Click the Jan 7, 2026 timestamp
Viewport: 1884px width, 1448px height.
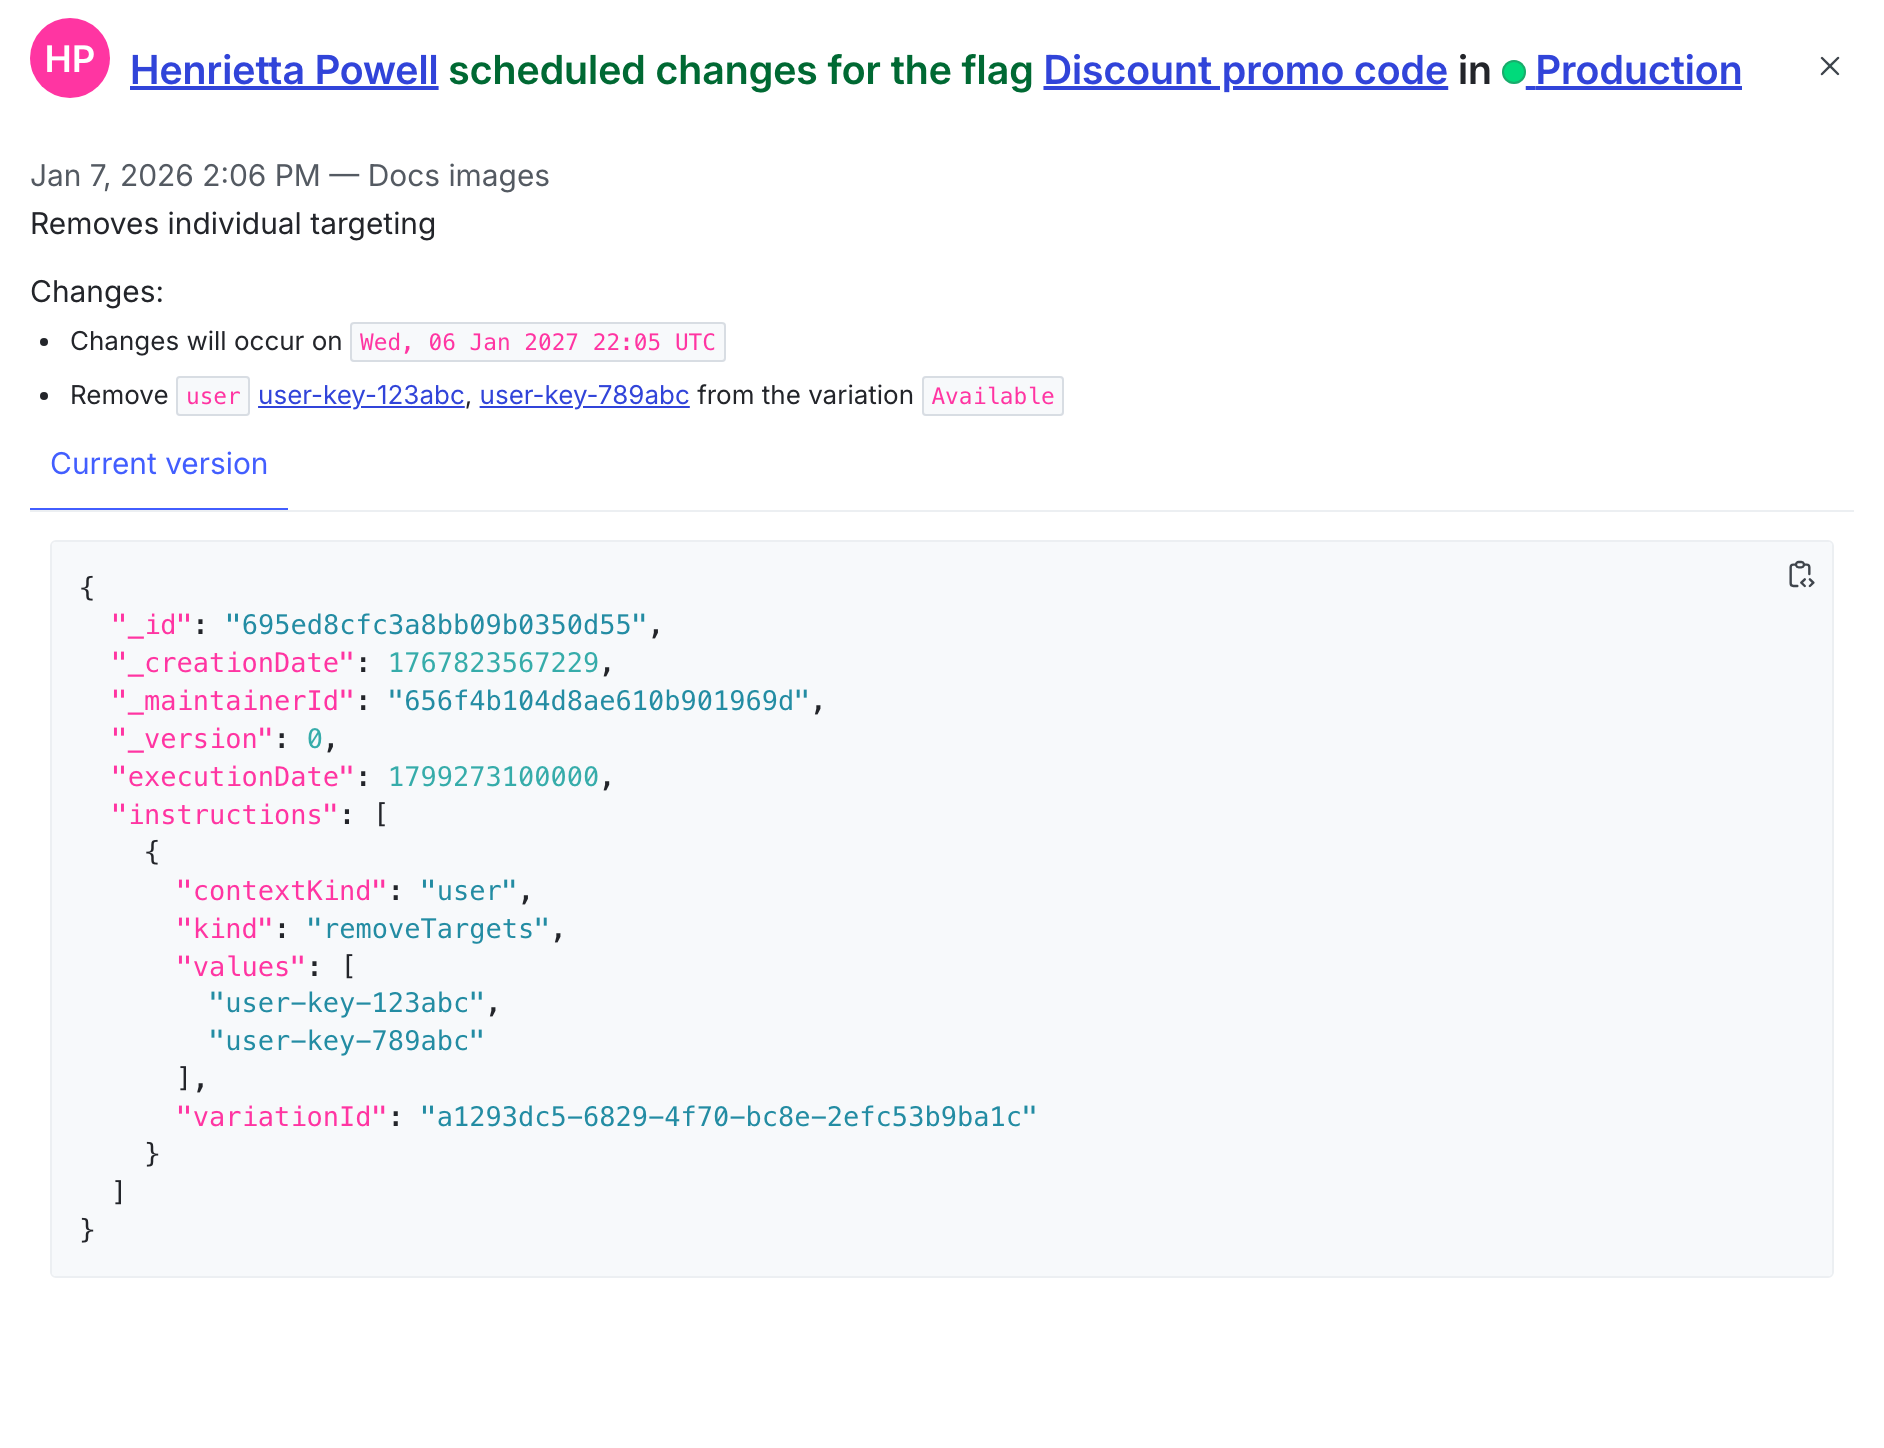tap(175, 176)
